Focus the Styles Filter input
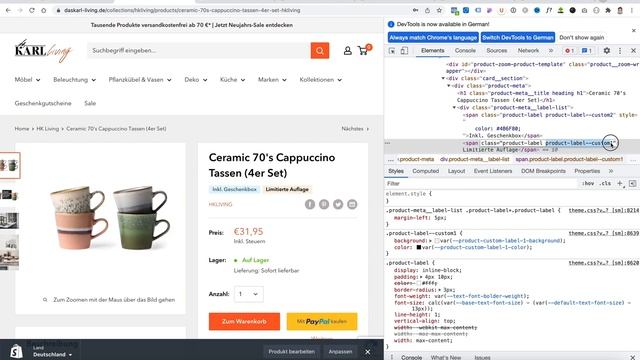 coord(481,184)
